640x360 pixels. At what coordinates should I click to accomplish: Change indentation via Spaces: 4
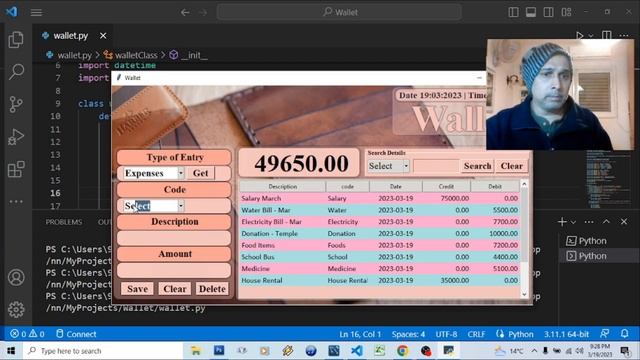[x=408, y=334]
